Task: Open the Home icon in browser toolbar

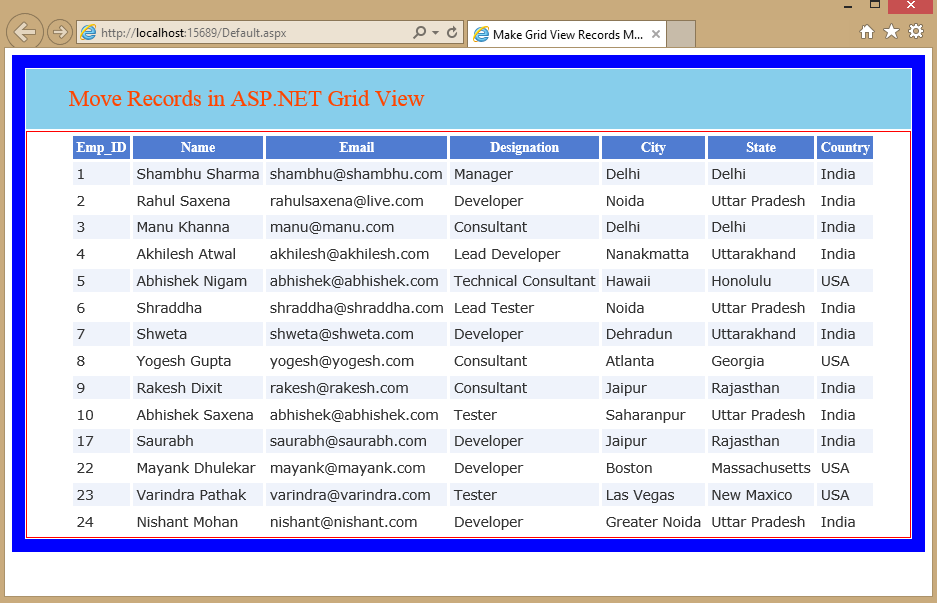Action: pyautogui.click(x=866, y=32)
